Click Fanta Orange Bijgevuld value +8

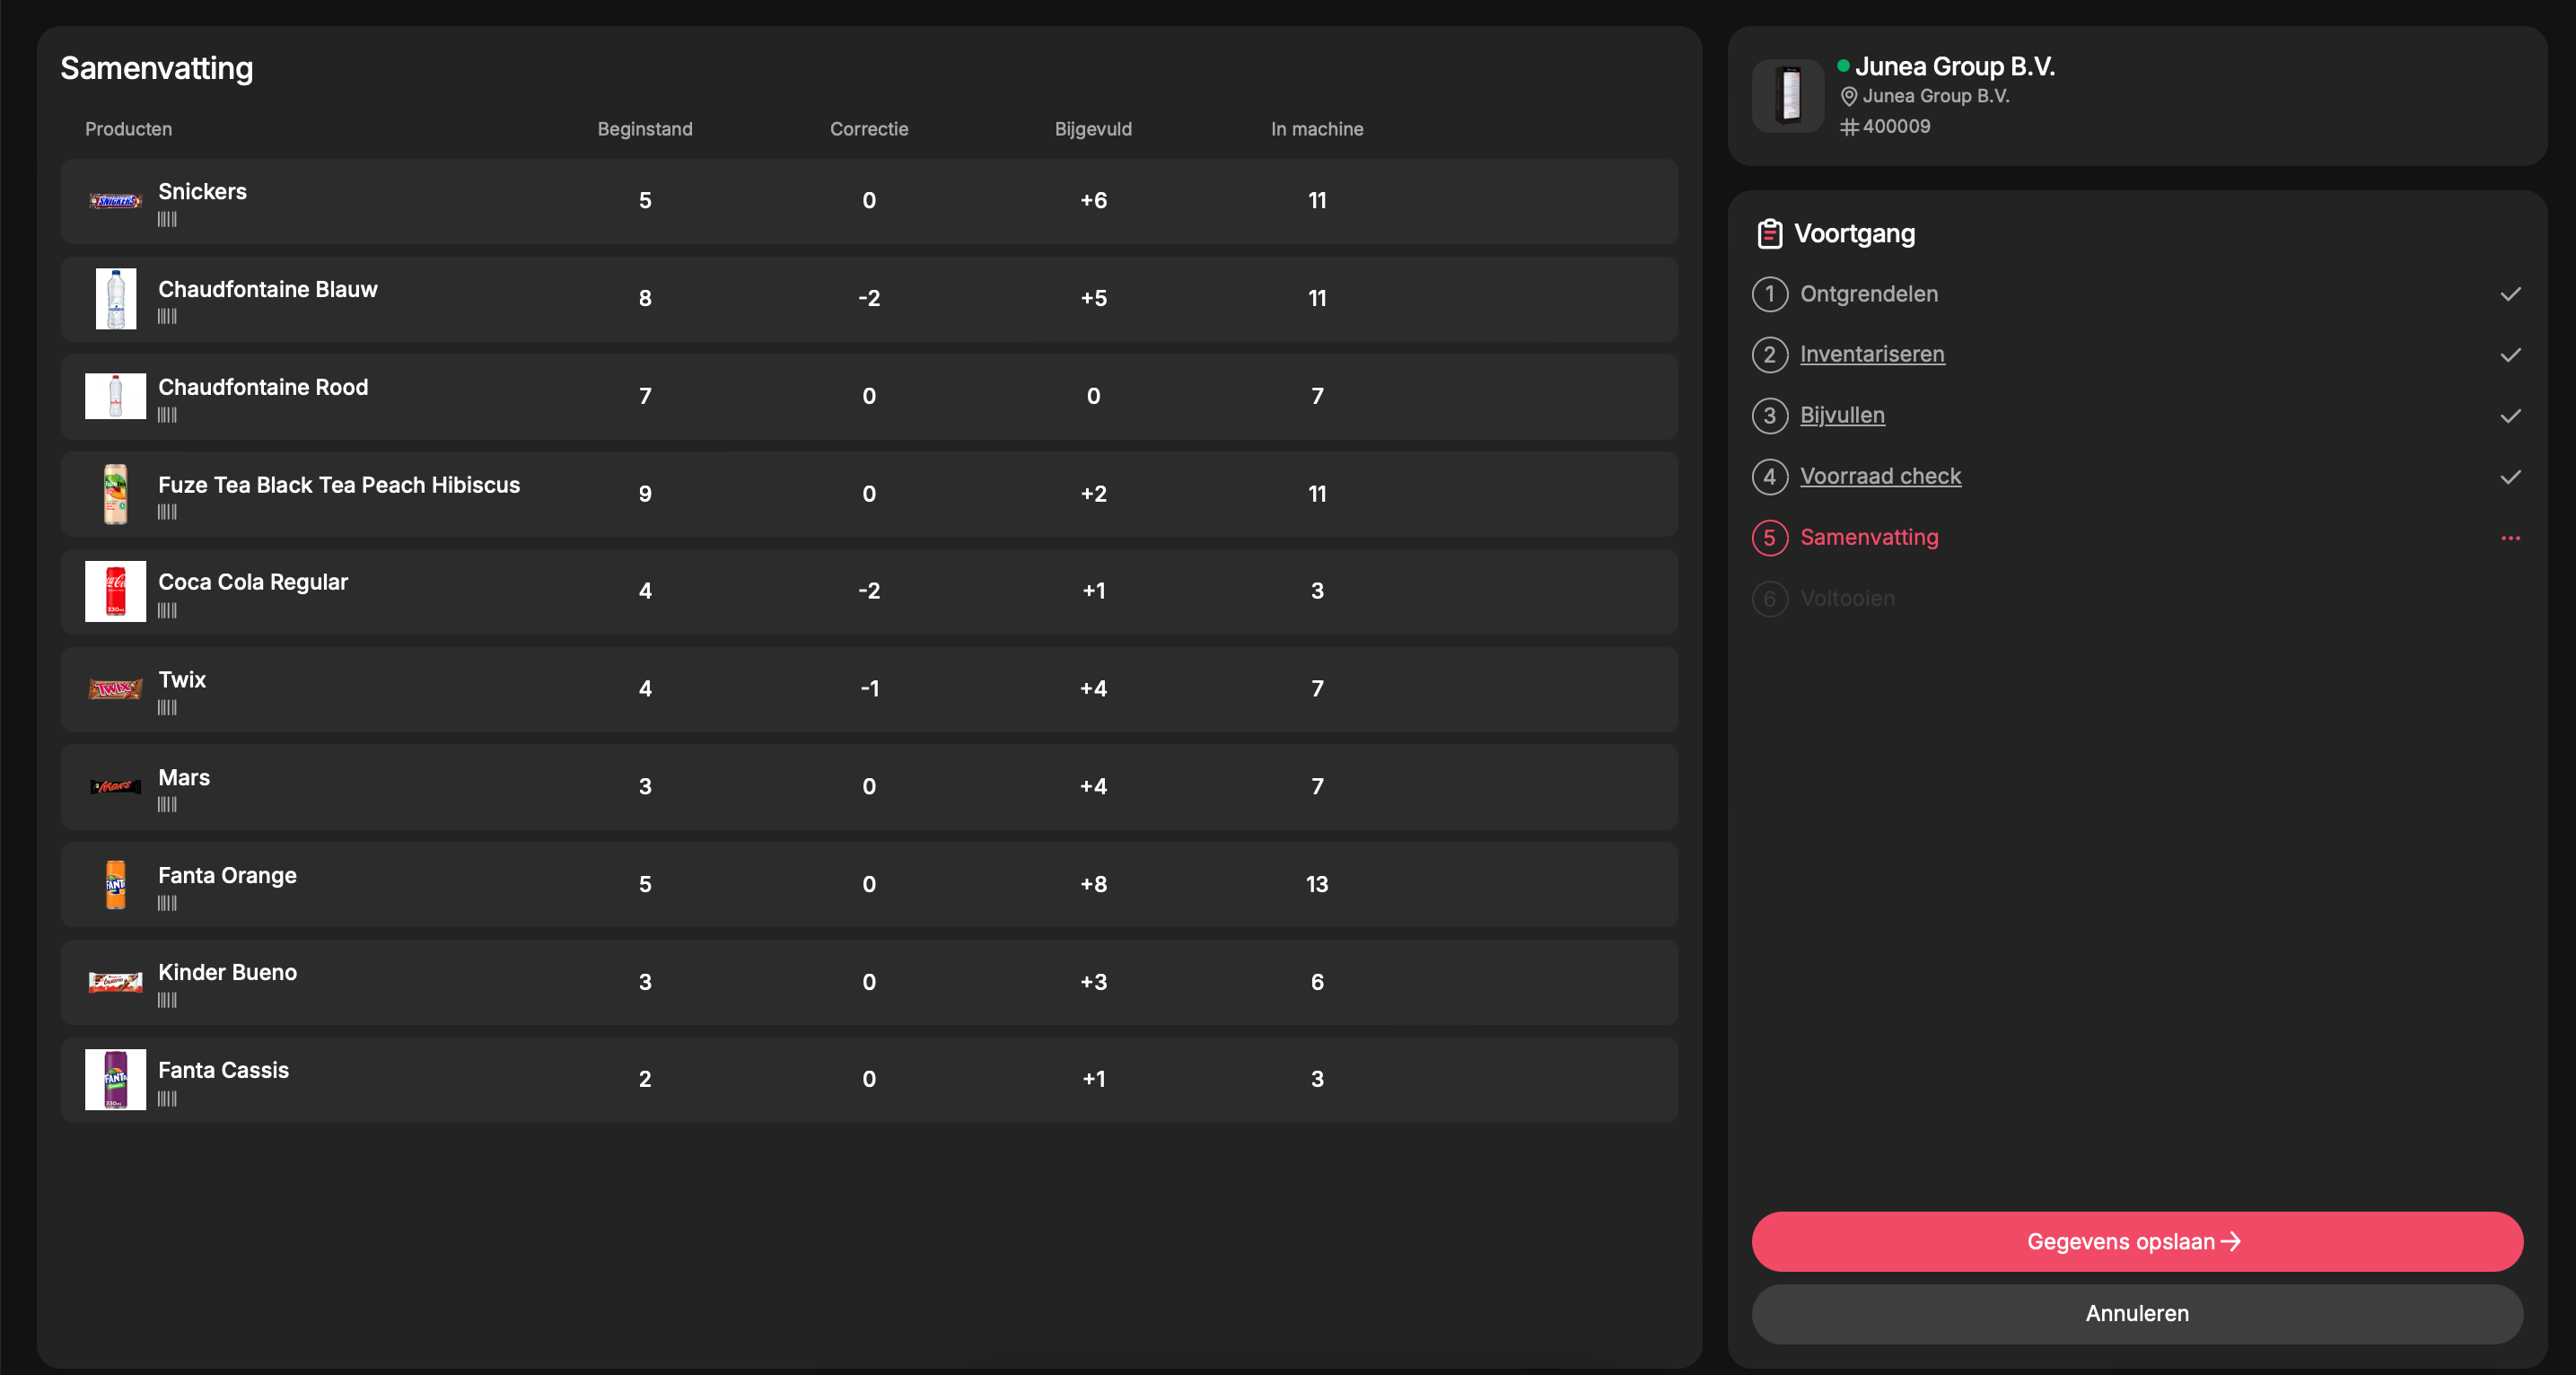click(x=1093, y=885)
